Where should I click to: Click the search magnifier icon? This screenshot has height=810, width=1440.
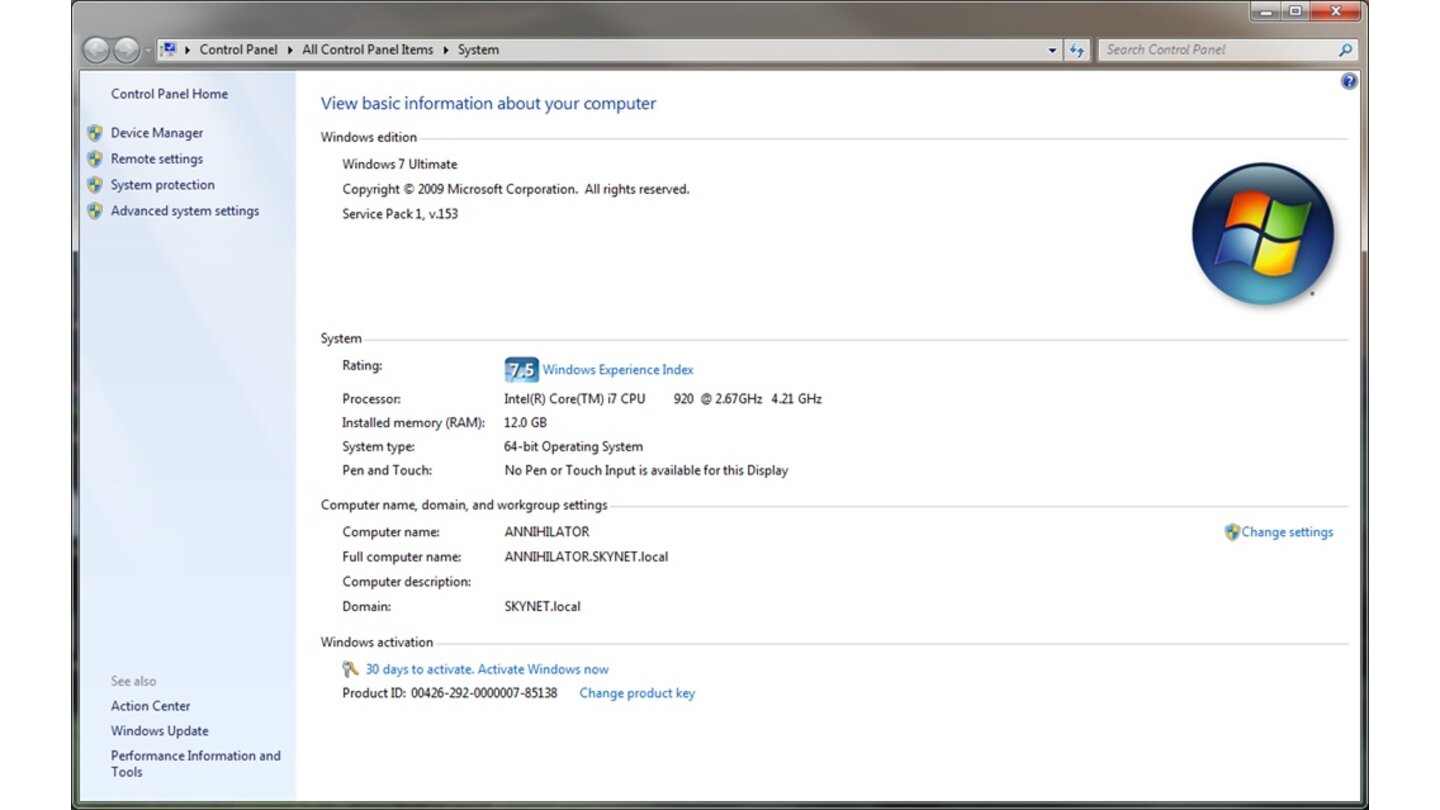pos(1345,50)
